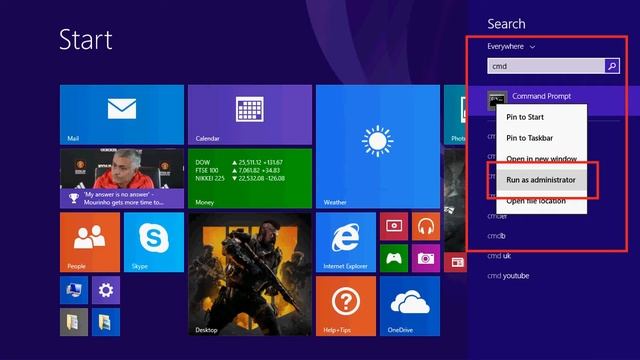Open the This PC small tile
The height and width of the screenshot is (360, 640).
(74, 290)
